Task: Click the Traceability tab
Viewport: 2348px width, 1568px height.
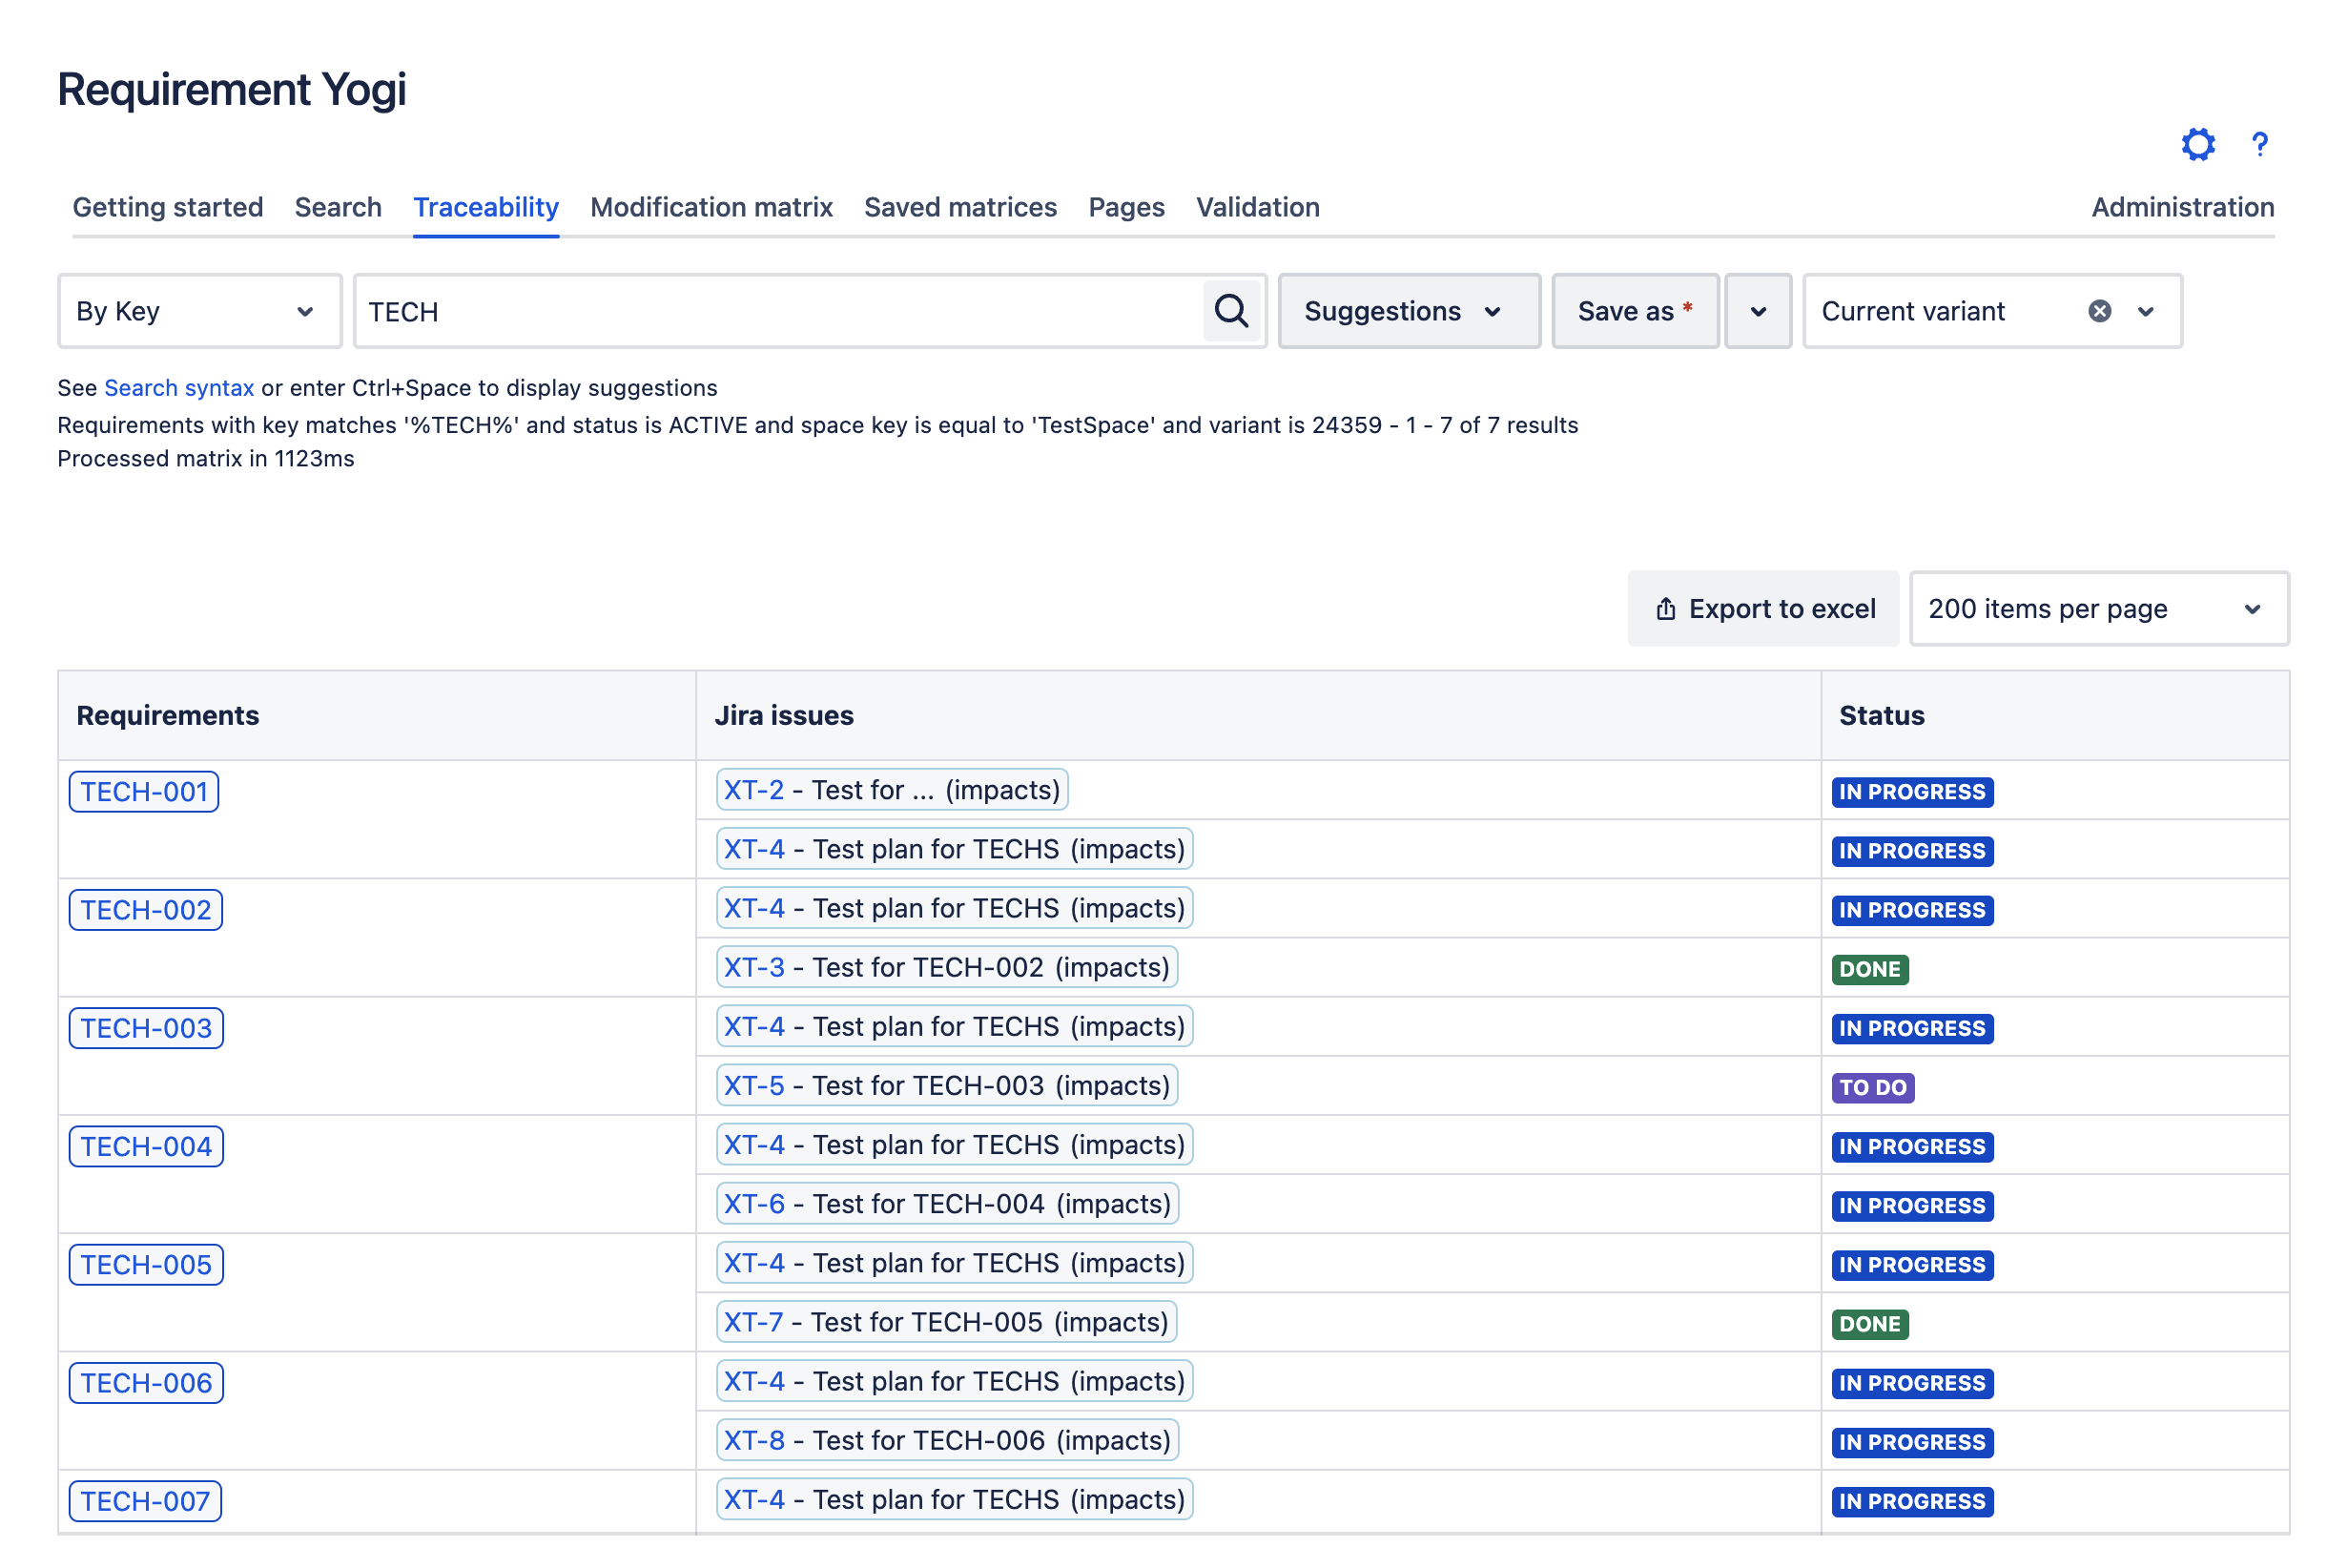Action: point(484,207)
